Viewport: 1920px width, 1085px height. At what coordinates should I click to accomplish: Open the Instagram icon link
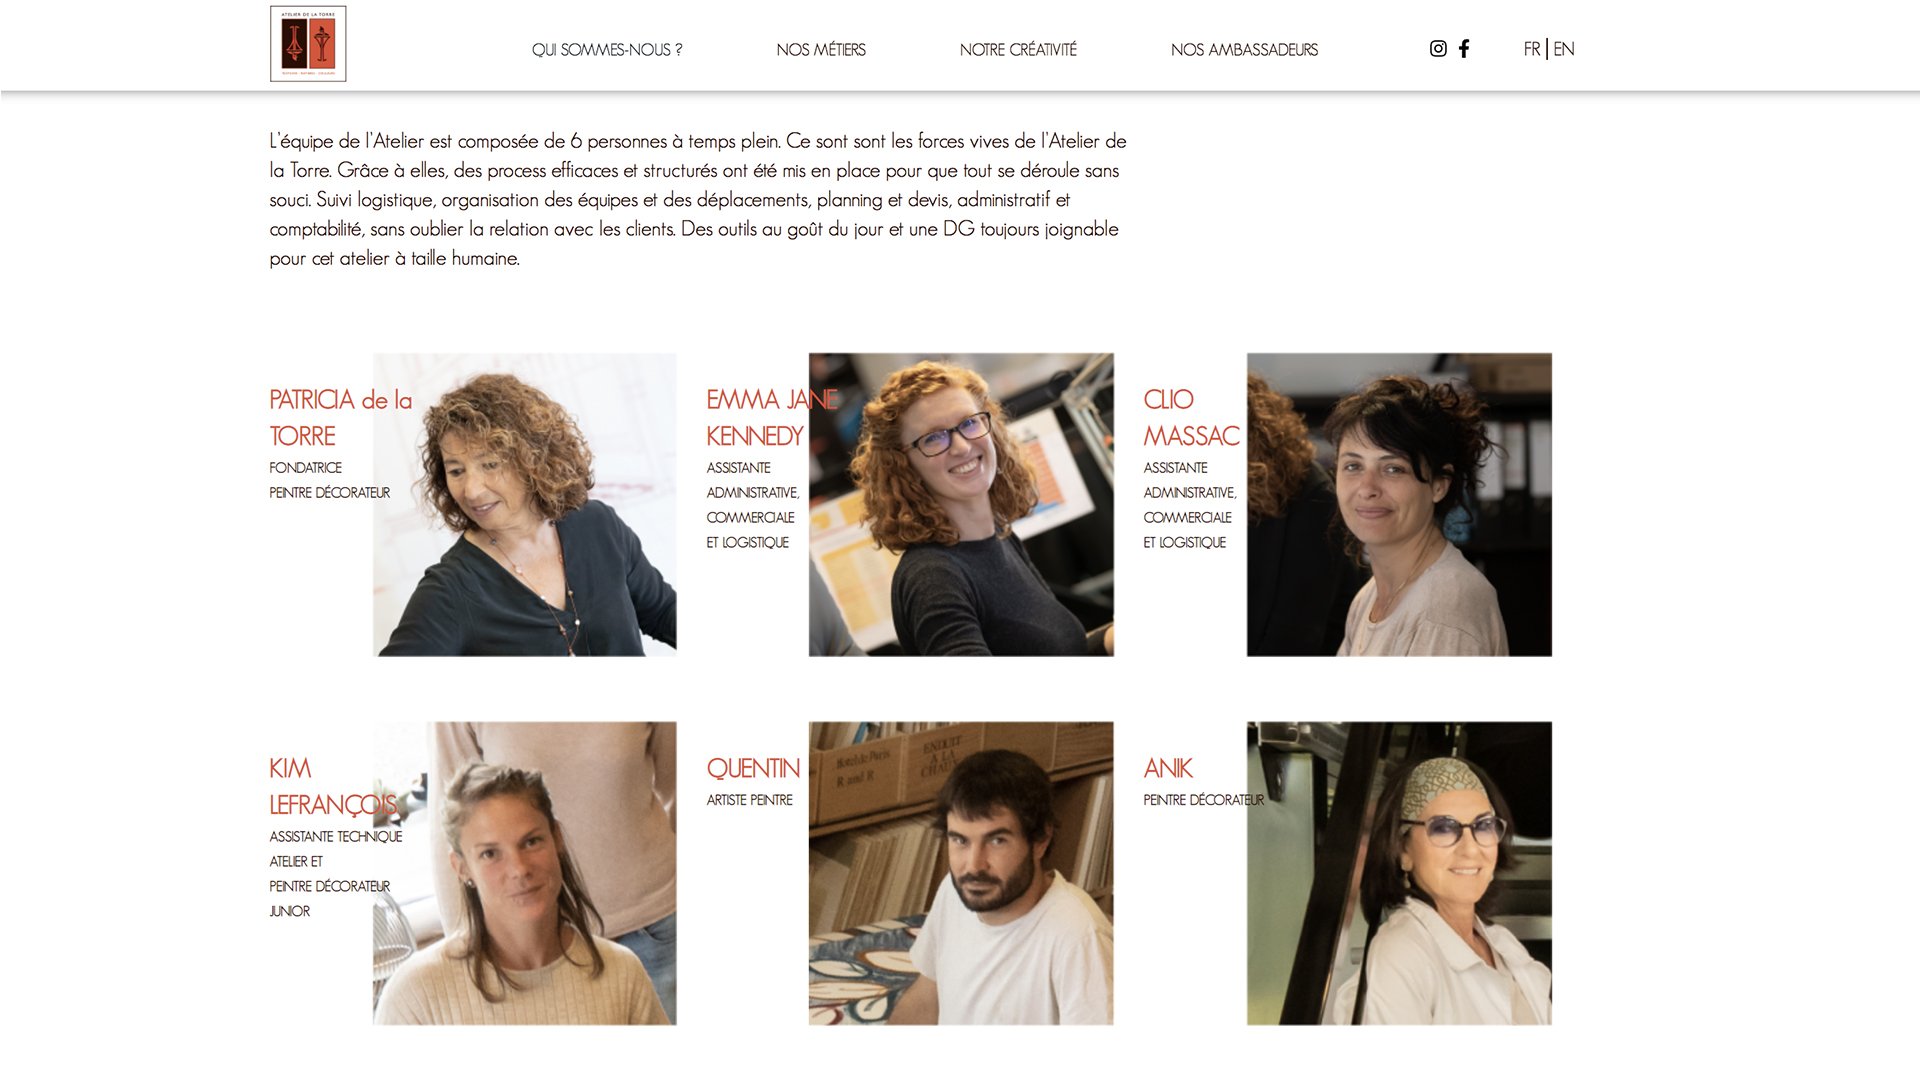(1438, 48)
